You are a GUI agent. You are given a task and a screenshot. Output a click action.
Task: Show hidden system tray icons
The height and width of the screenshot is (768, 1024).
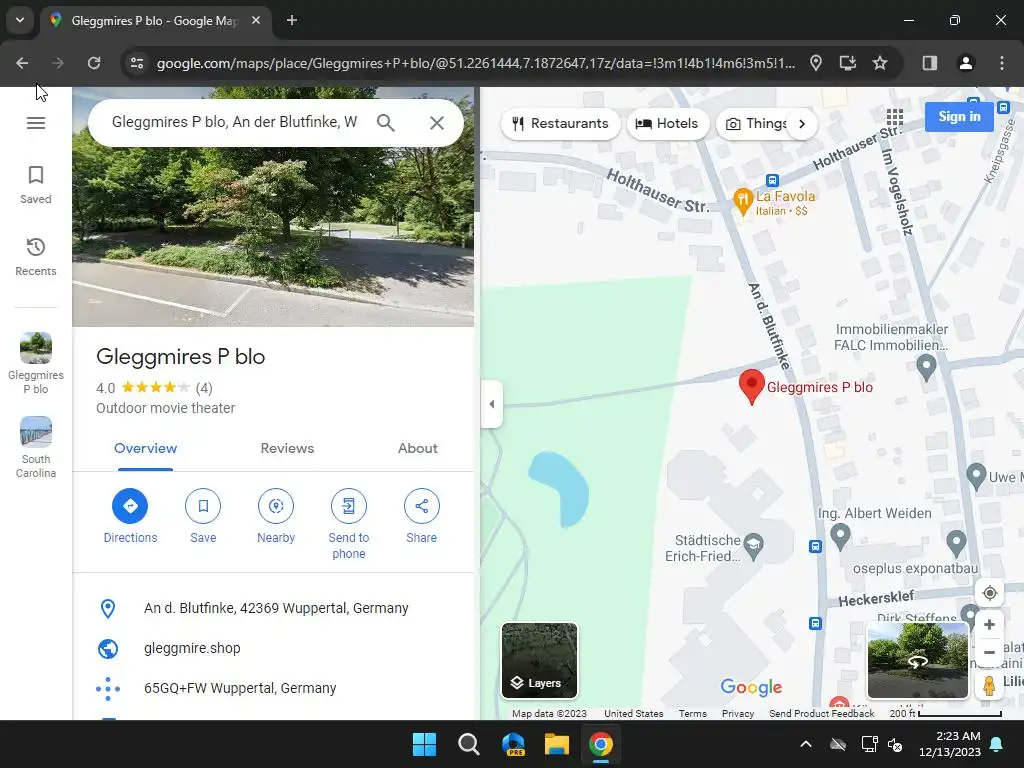pyautogui.click(x=806, y=744)
